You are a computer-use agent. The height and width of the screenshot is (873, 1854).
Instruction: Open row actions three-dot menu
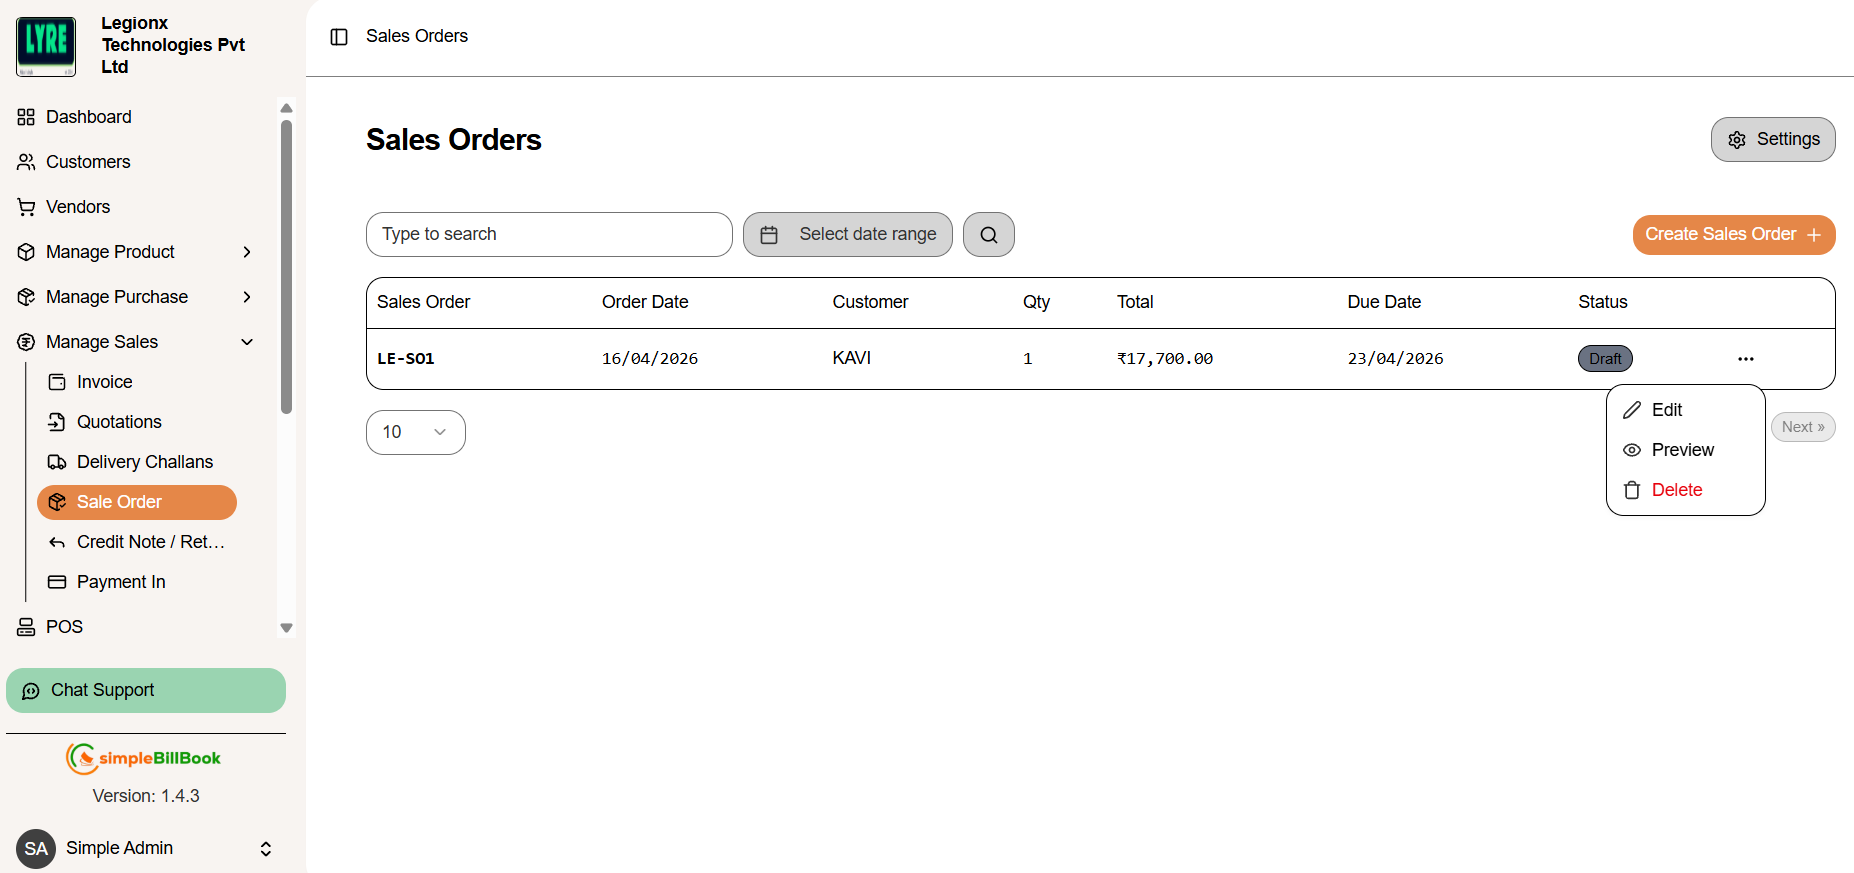[1746, 358]
